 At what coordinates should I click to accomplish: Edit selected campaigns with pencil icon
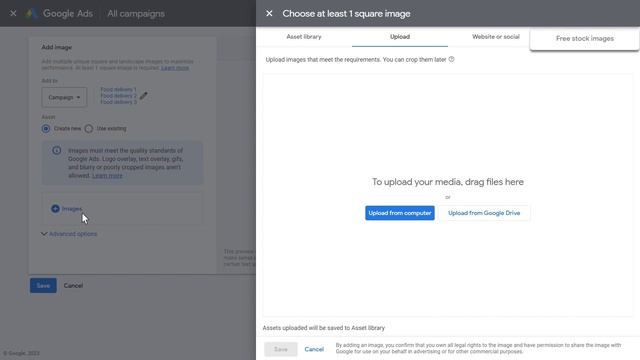pyautogui.click(x=143, y=96)
